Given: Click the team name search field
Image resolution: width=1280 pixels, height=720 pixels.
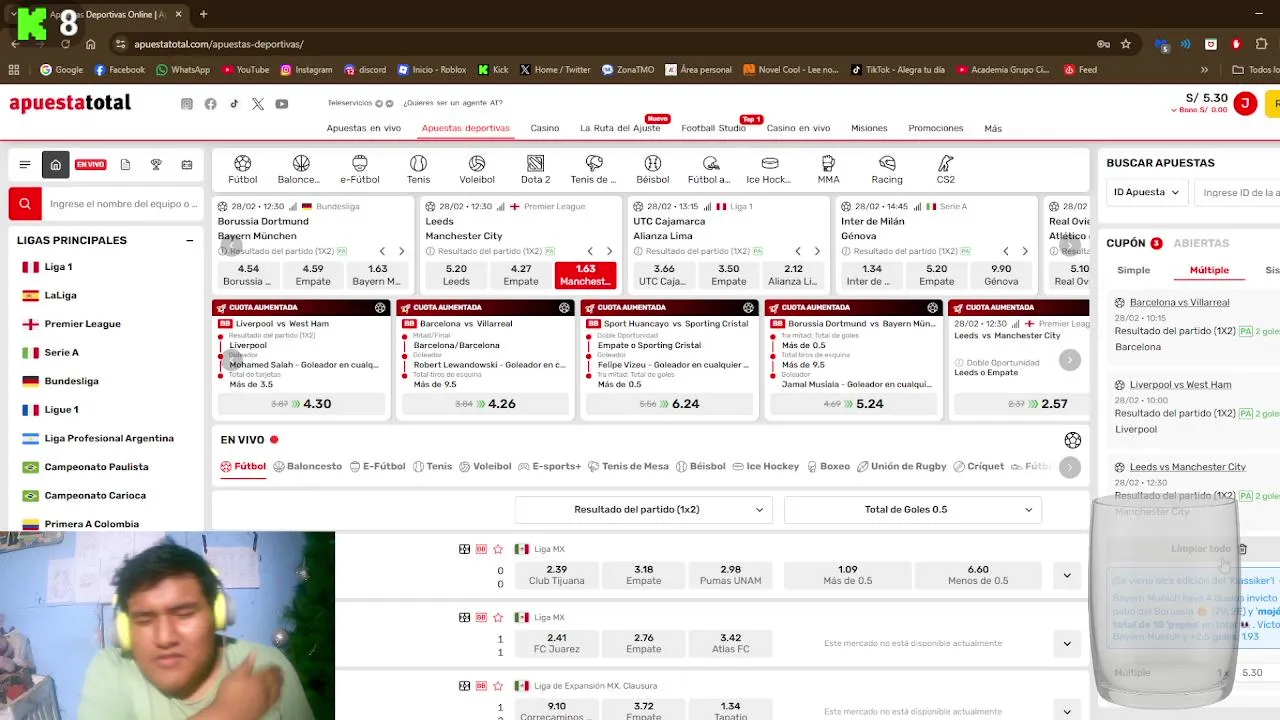Looking at the screenshot, I should pyautogui.click(x=124, y=204).
